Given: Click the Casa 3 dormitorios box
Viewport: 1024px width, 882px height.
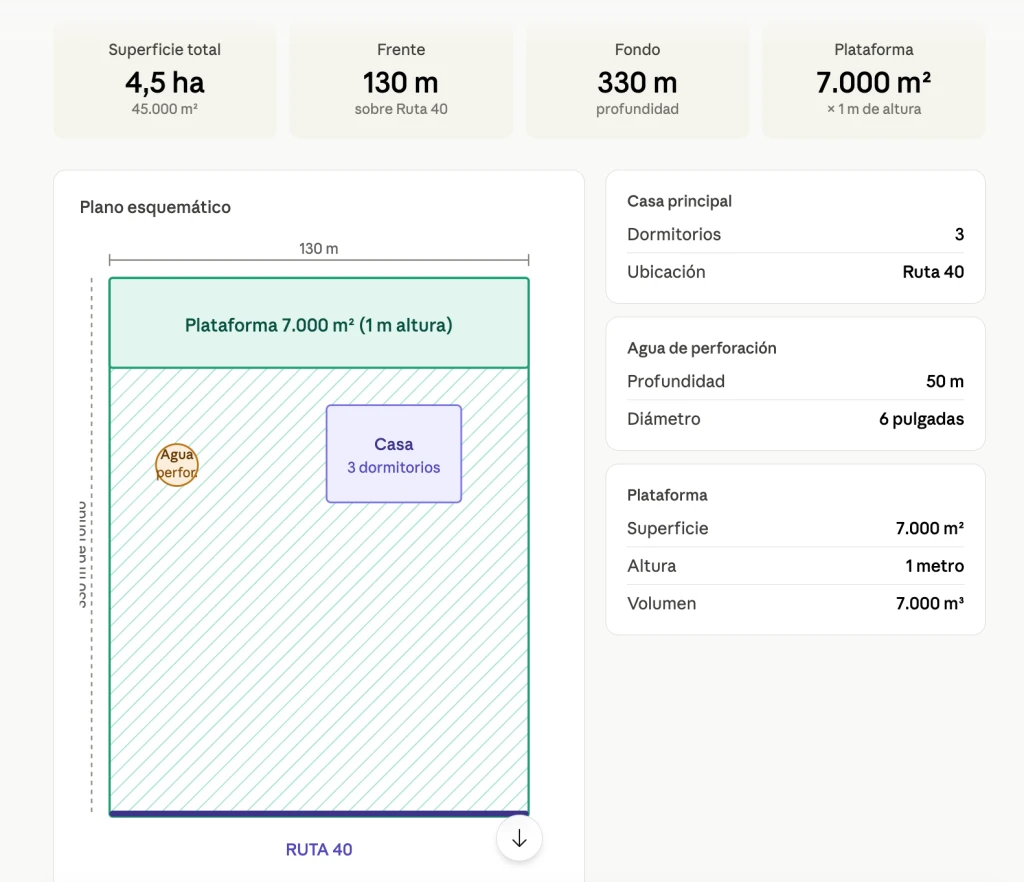Looking at the screenshot, I should 394,454.
